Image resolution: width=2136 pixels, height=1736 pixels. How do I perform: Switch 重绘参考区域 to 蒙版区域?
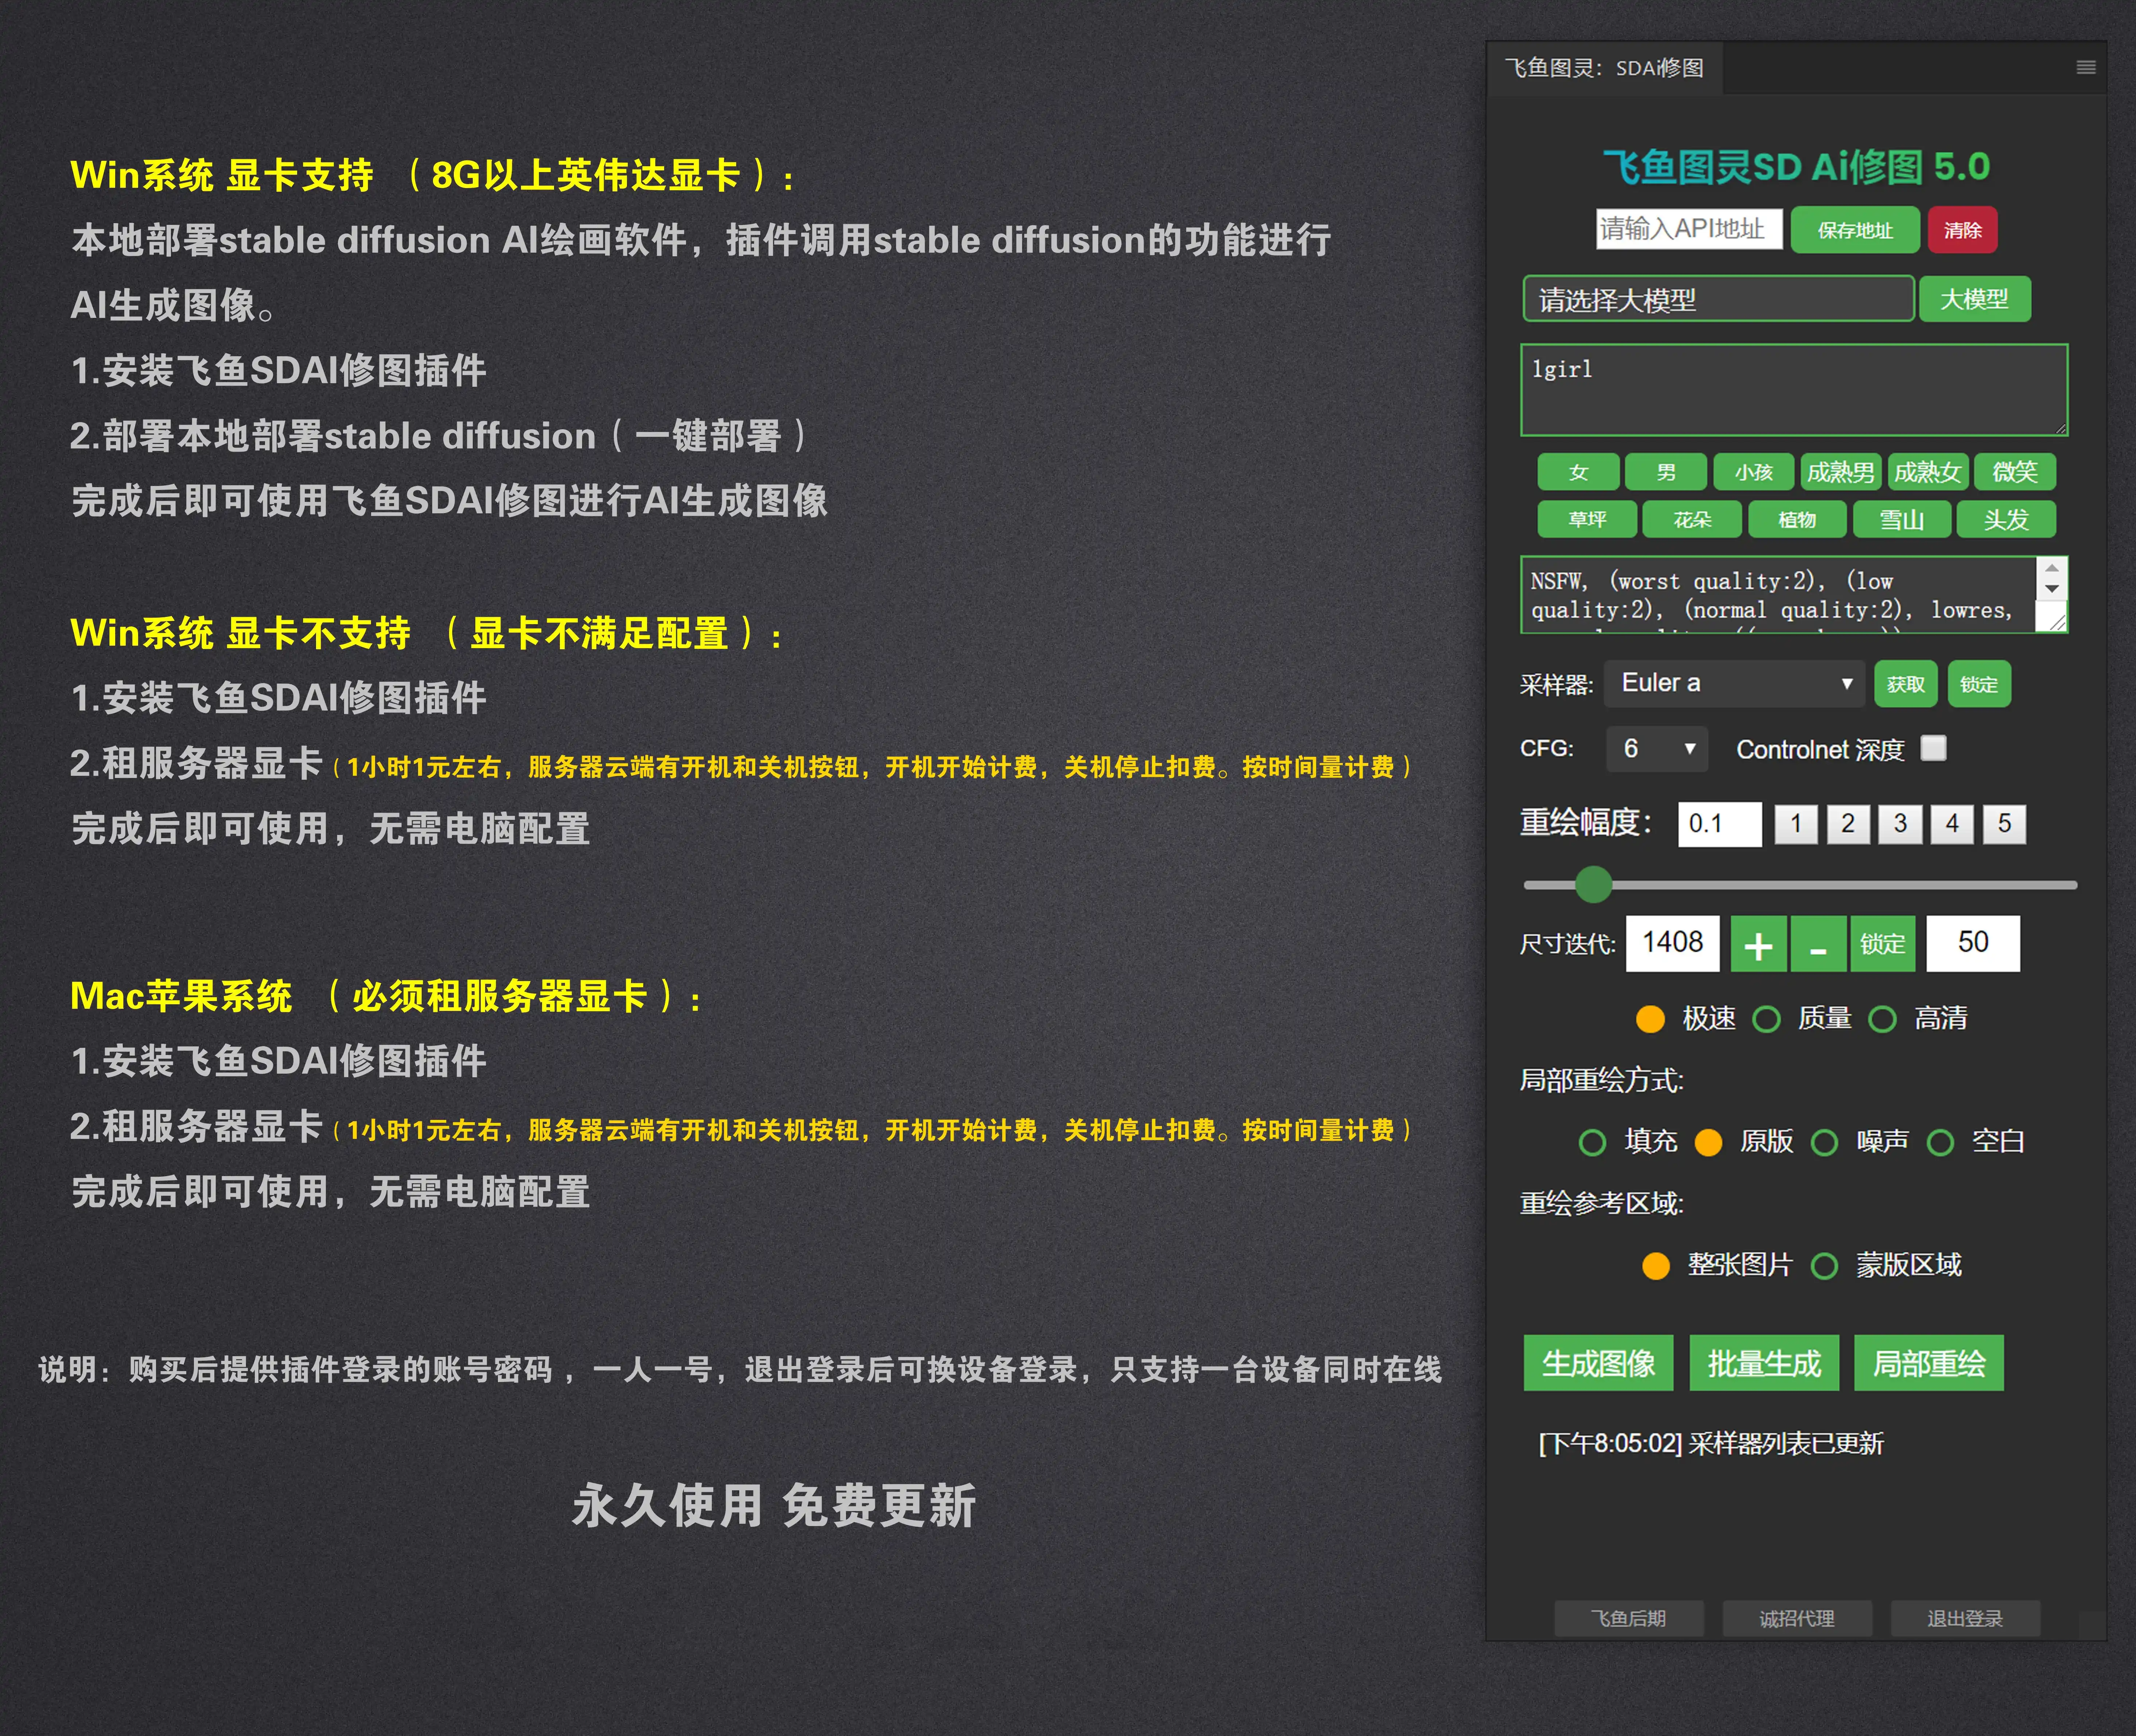click(1825, 1266)
